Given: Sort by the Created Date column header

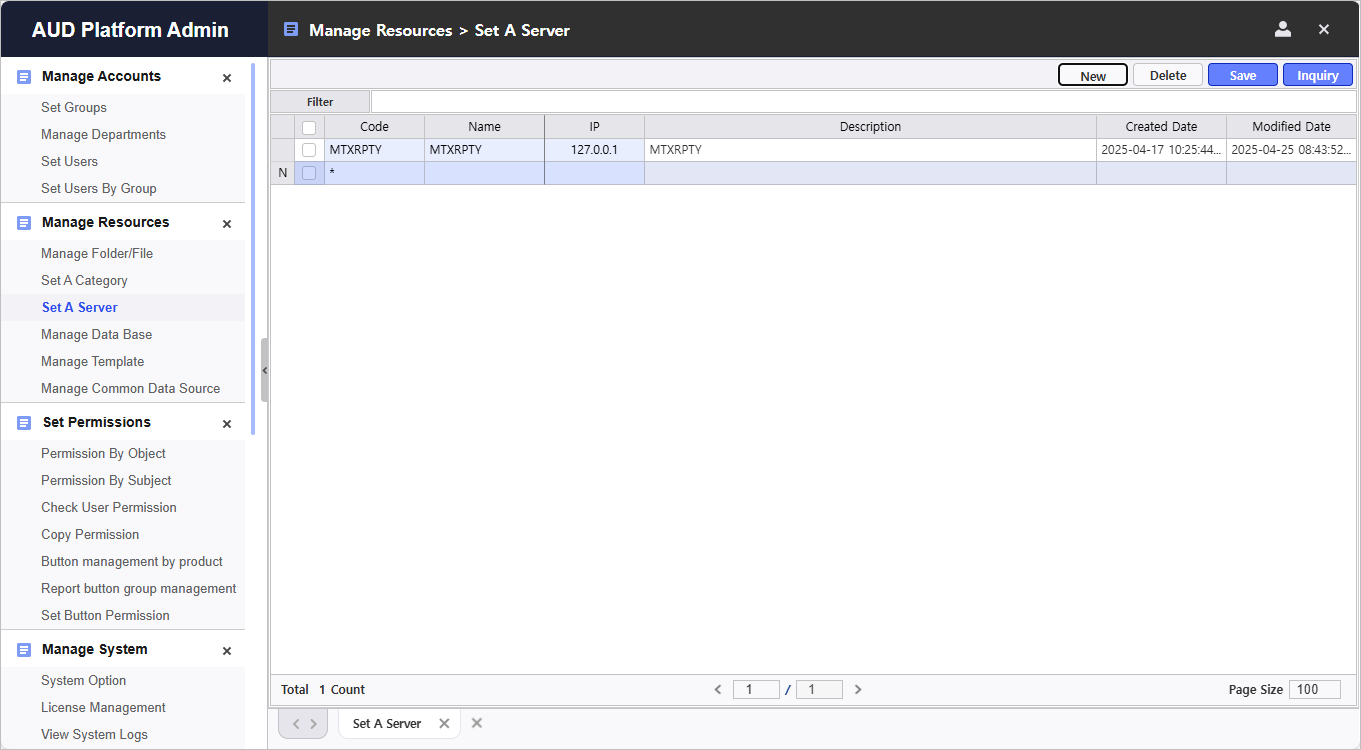Looking at the screenshot, I should point(1161,127).
